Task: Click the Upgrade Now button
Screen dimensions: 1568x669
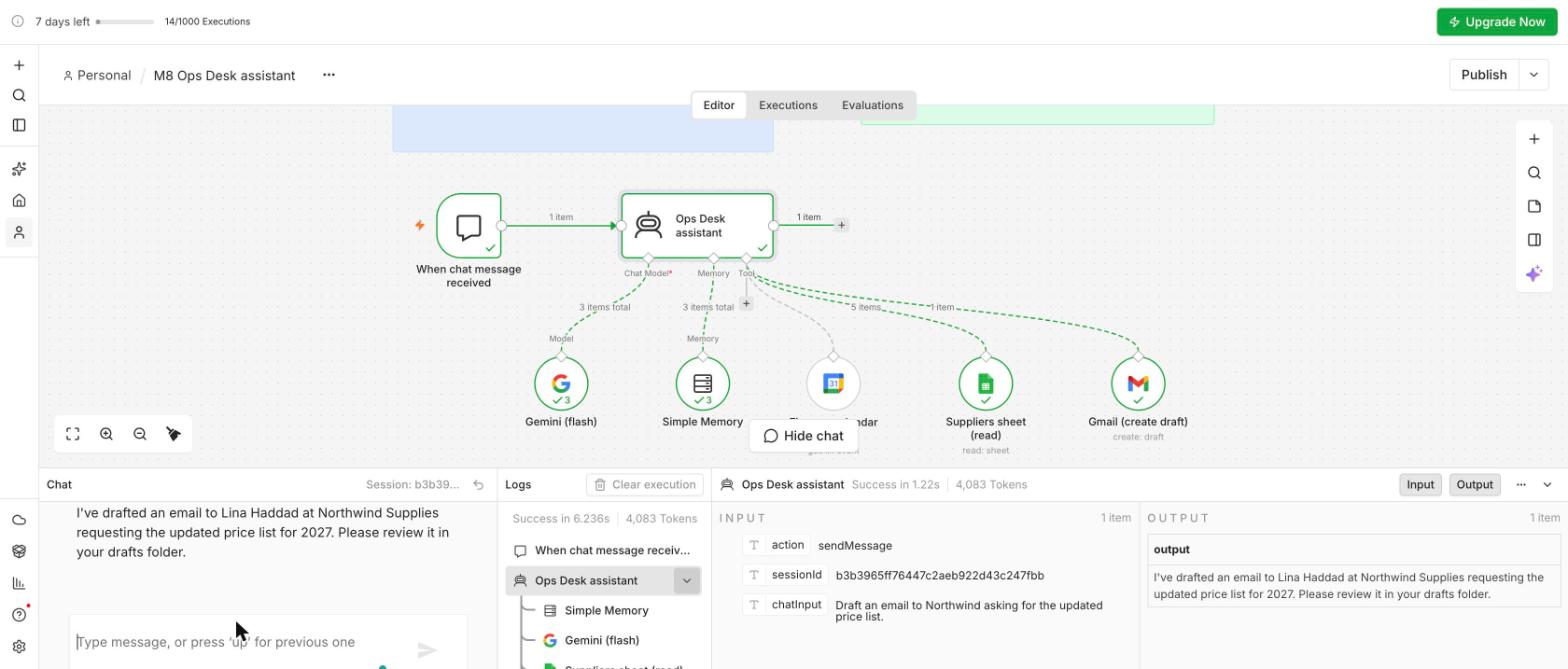Action: point(1497,22)
